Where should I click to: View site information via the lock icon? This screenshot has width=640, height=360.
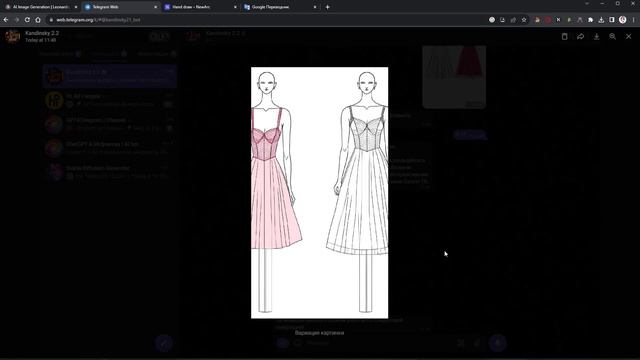click(51, 20)
